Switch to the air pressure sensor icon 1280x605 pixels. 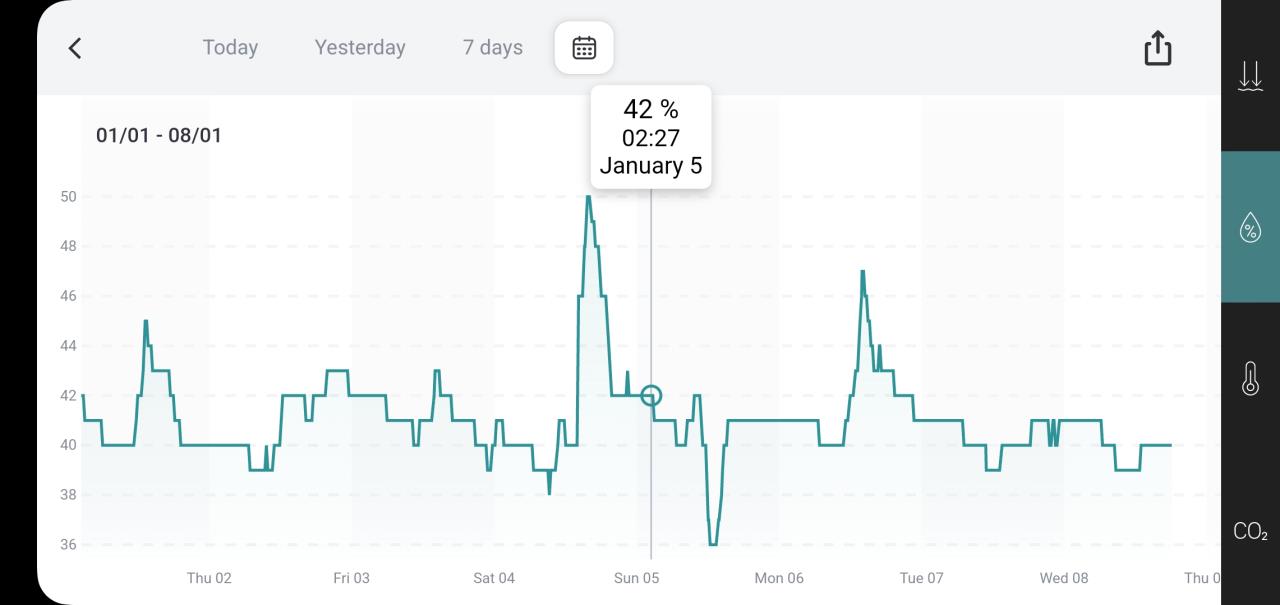coord(1250,76)
